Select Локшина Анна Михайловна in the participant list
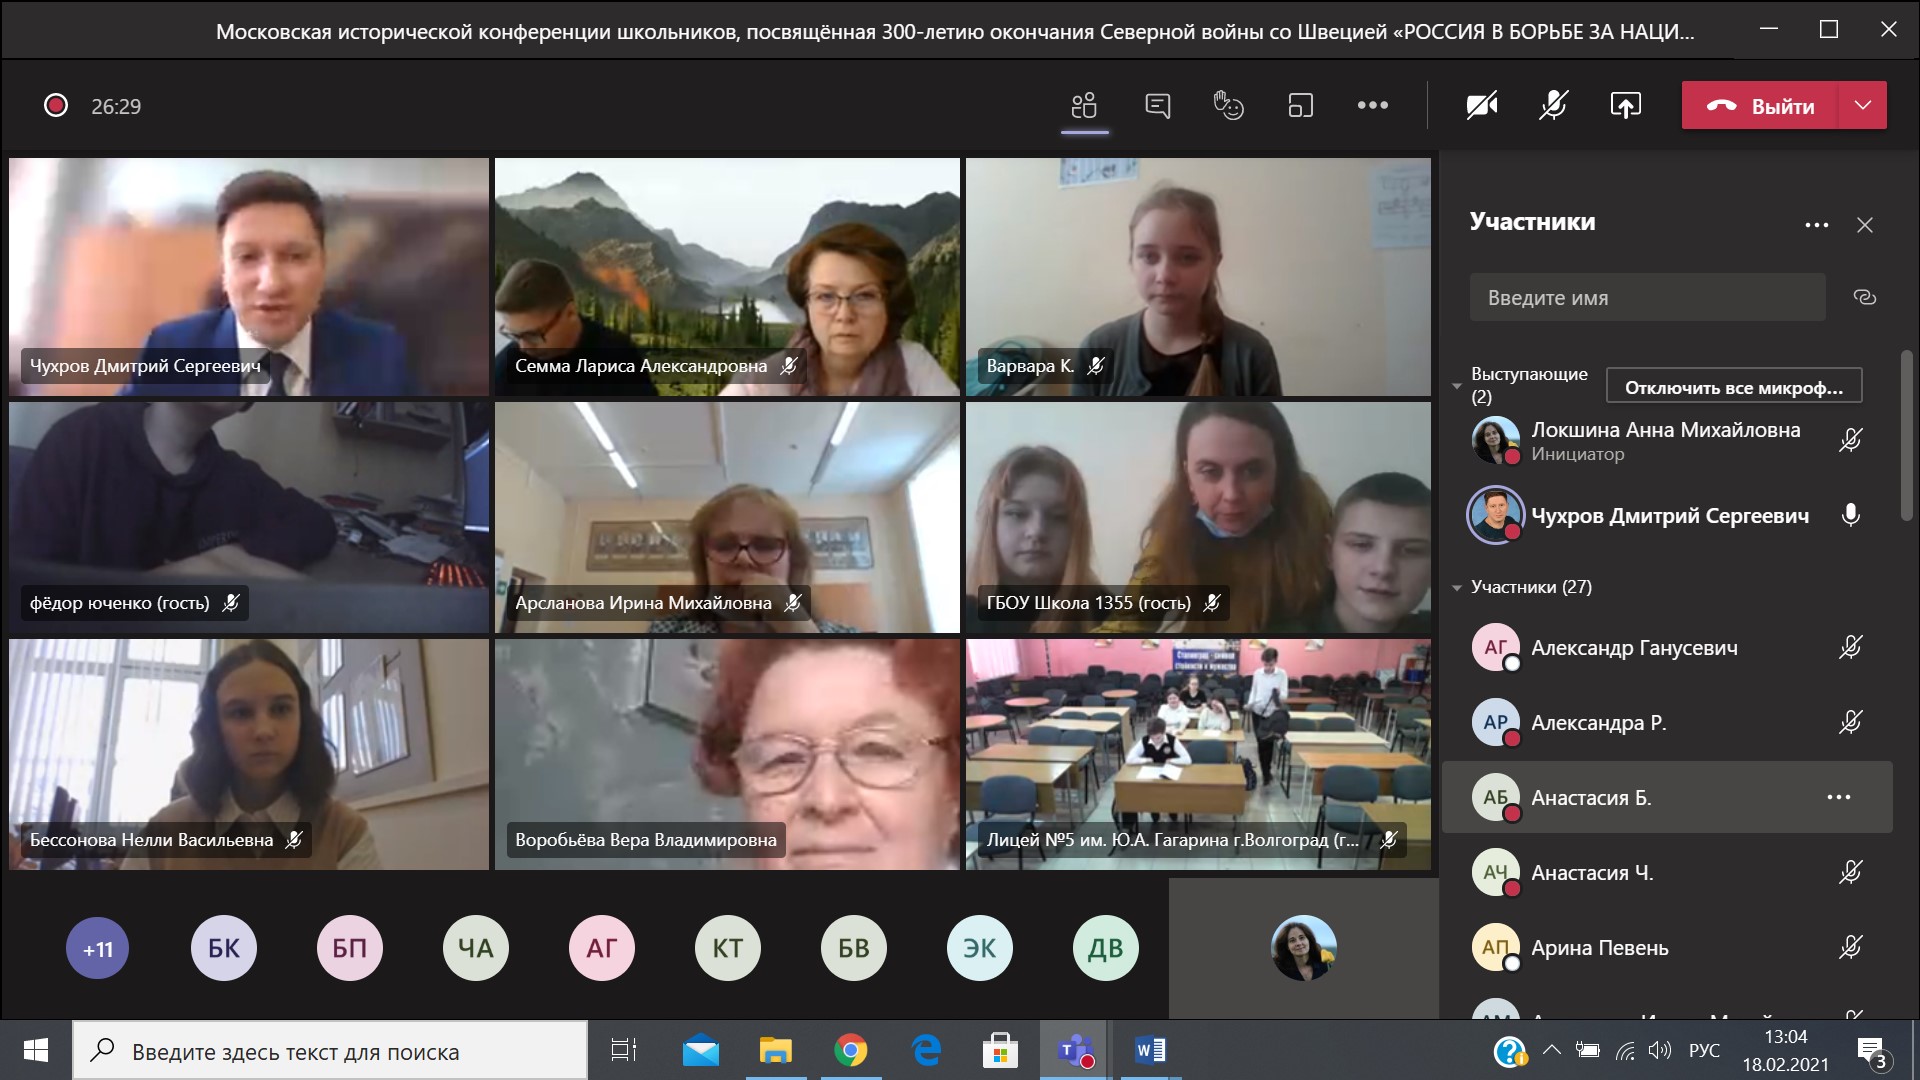Image resolution: width=1920 pixels, height=1080 pixels. click(x=1667, y=440)
